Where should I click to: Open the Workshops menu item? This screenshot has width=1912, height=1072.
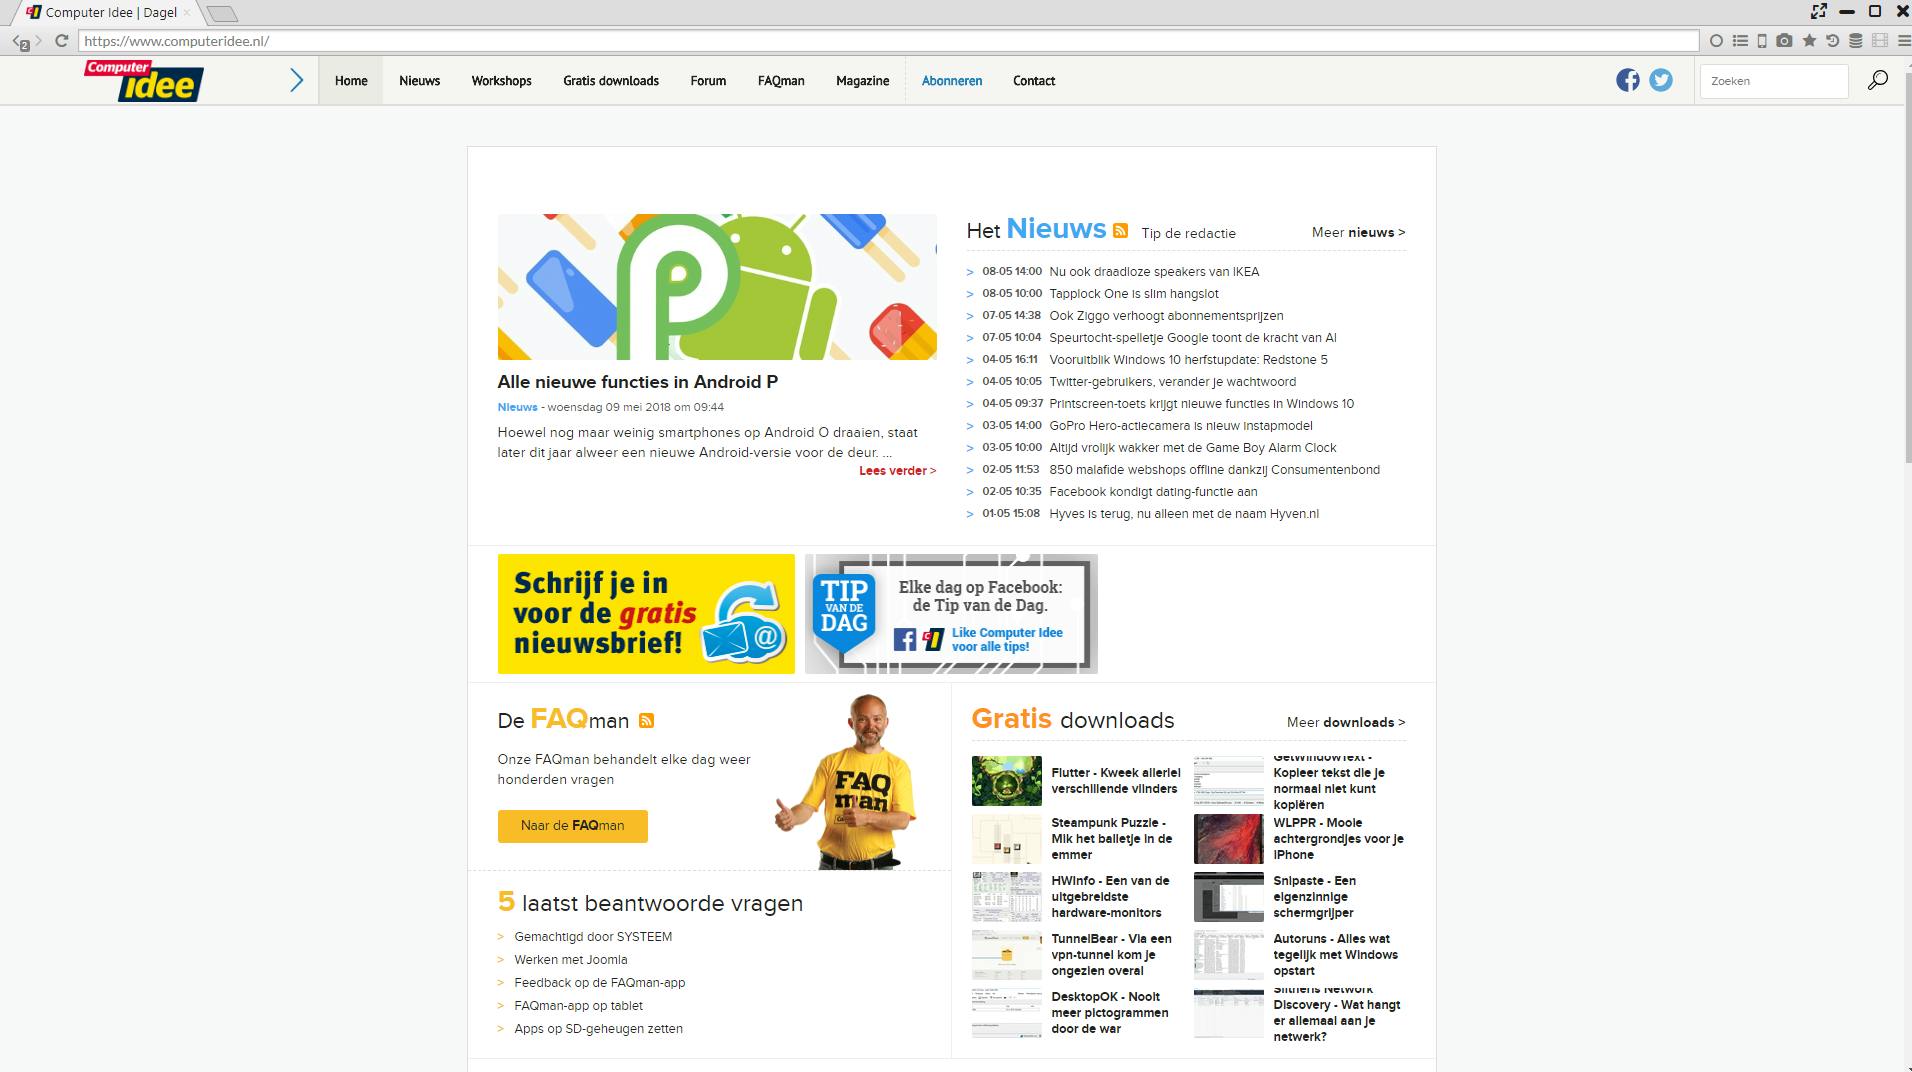(x=500, y=80)
